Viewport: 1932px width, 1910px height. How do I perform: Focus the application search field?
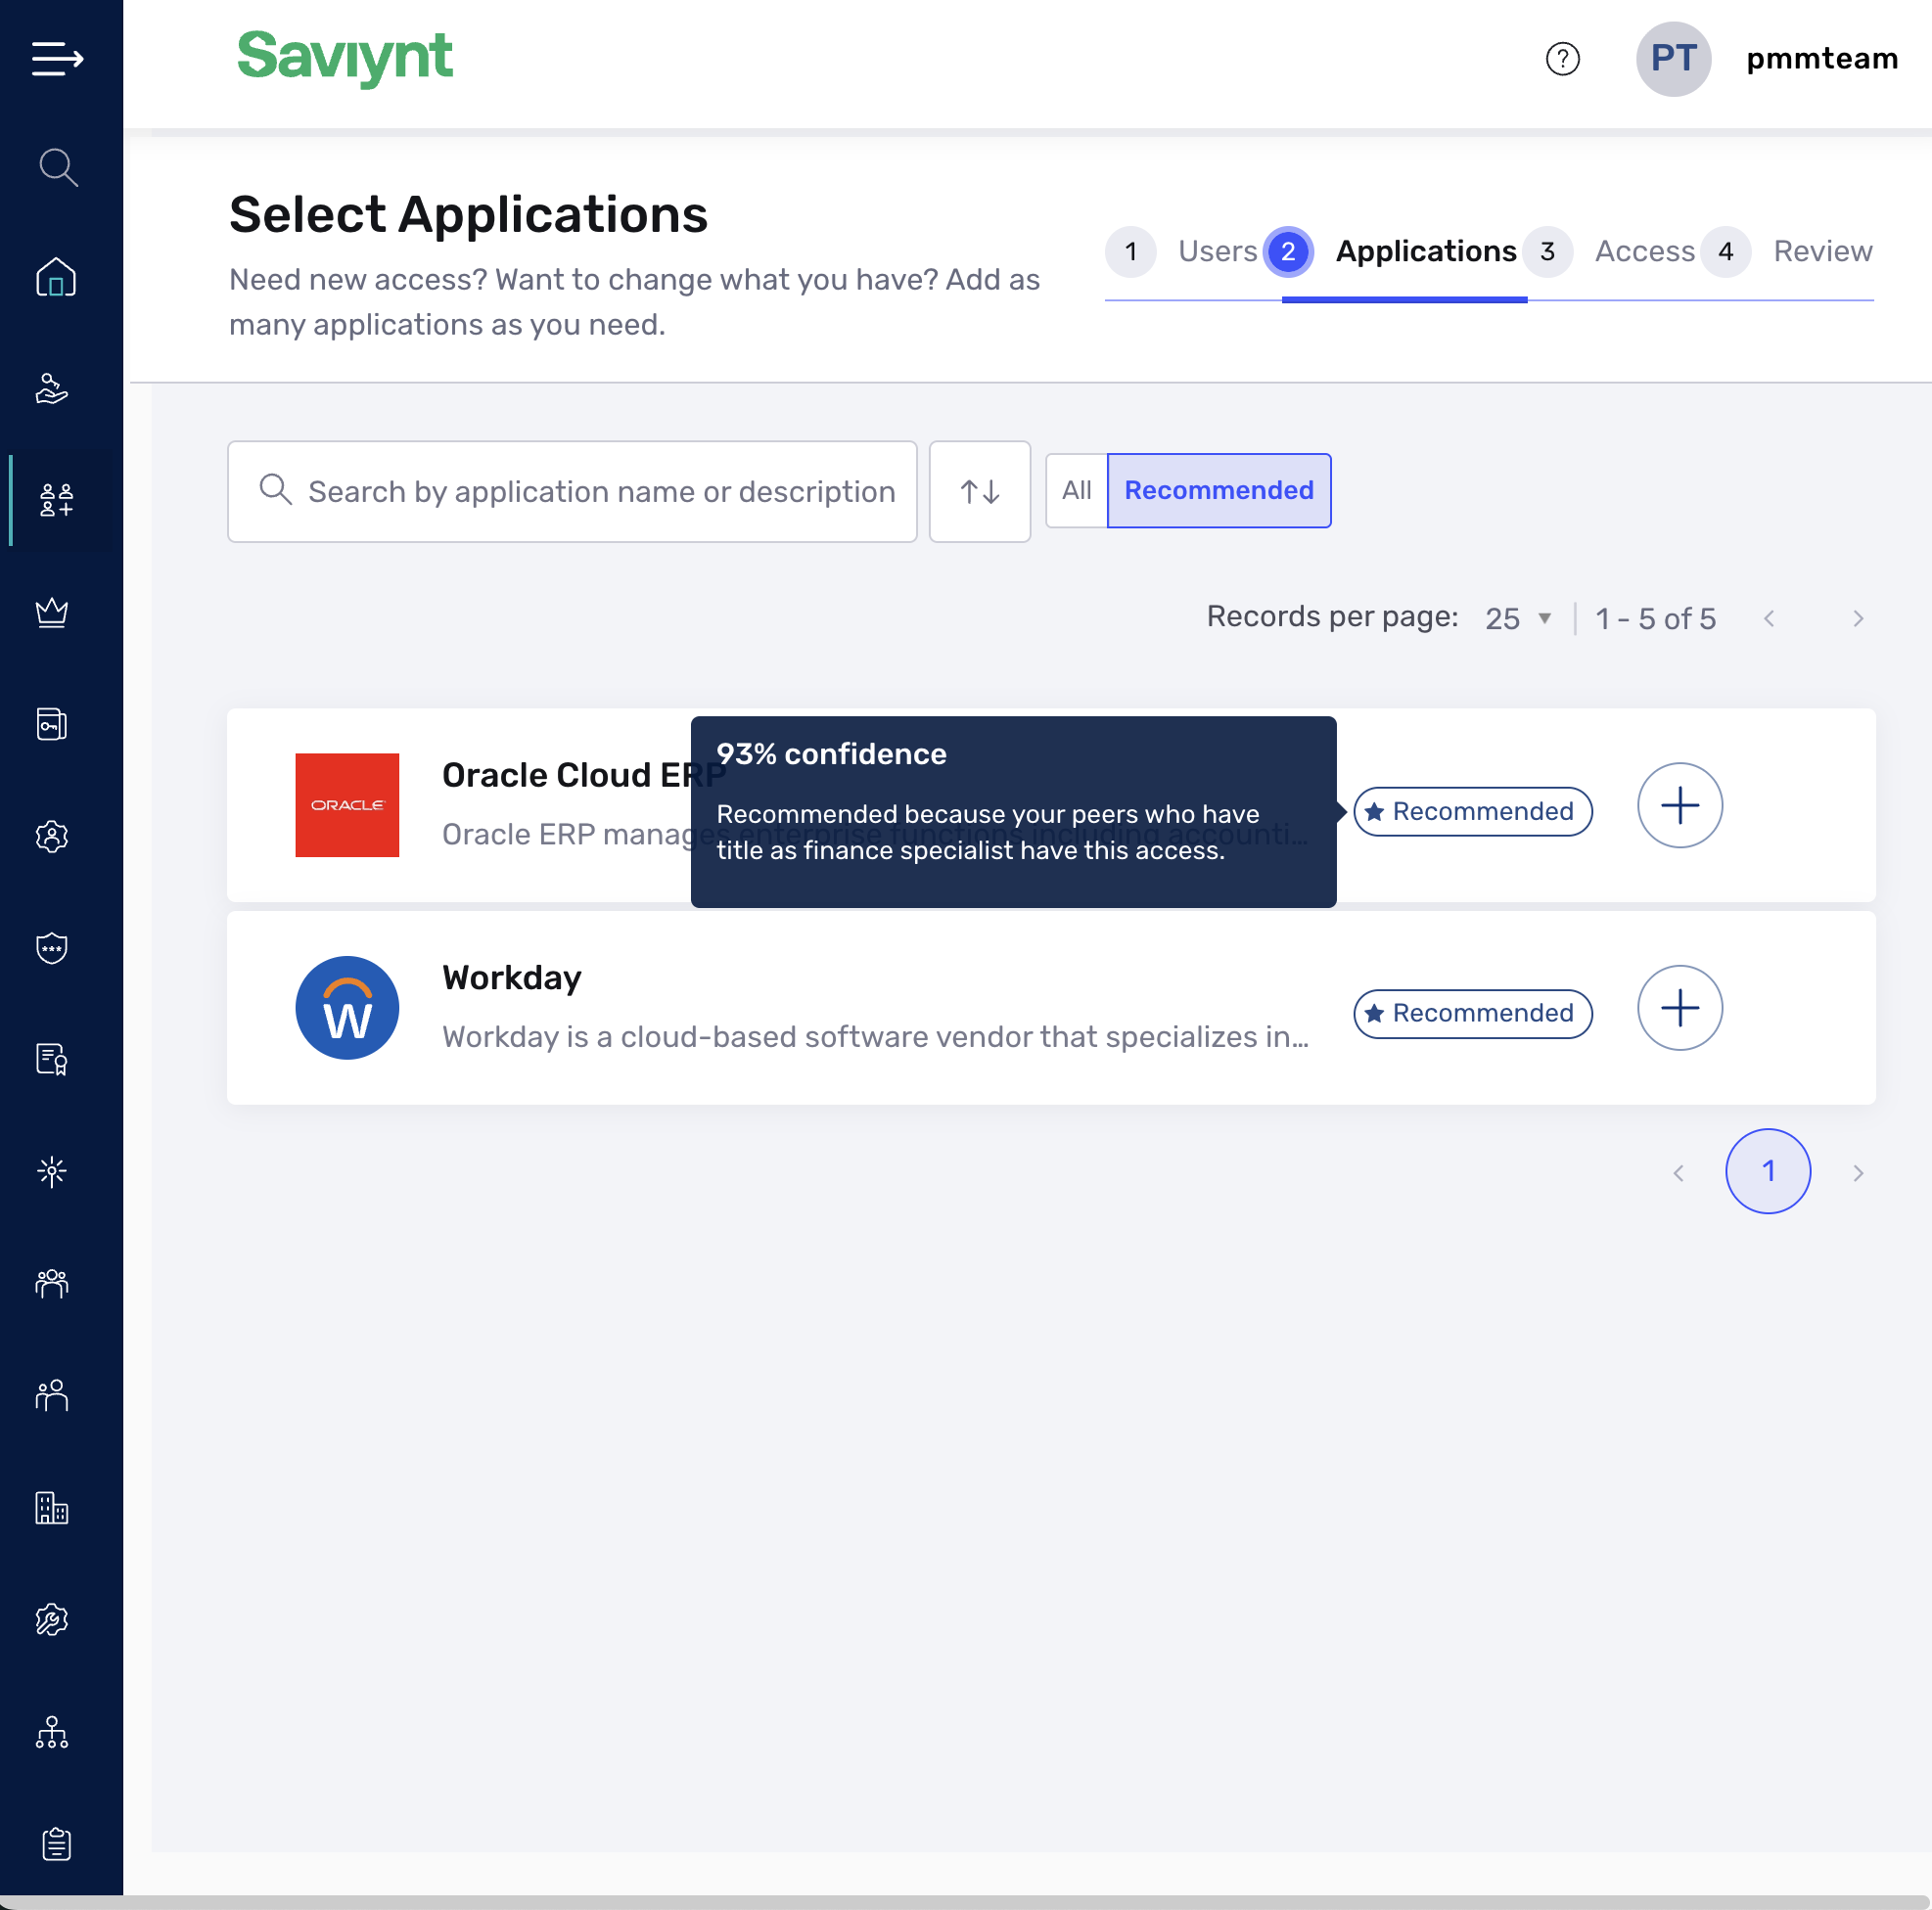pyautogui.click(x=572, y=491)
